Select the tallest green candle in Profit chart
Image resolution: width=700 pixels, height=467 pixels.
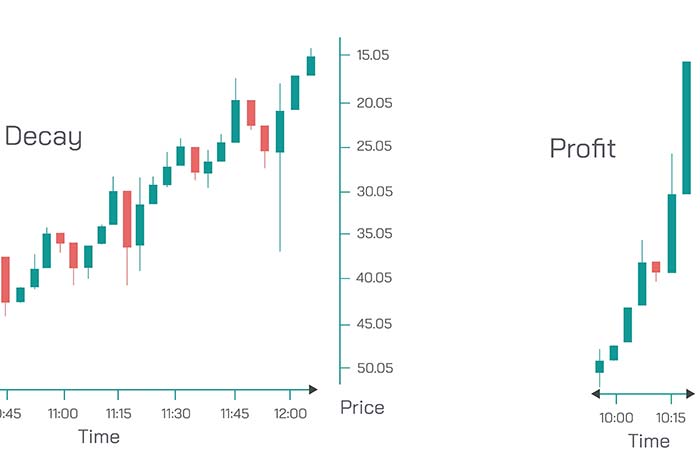(x=687, y=127)
